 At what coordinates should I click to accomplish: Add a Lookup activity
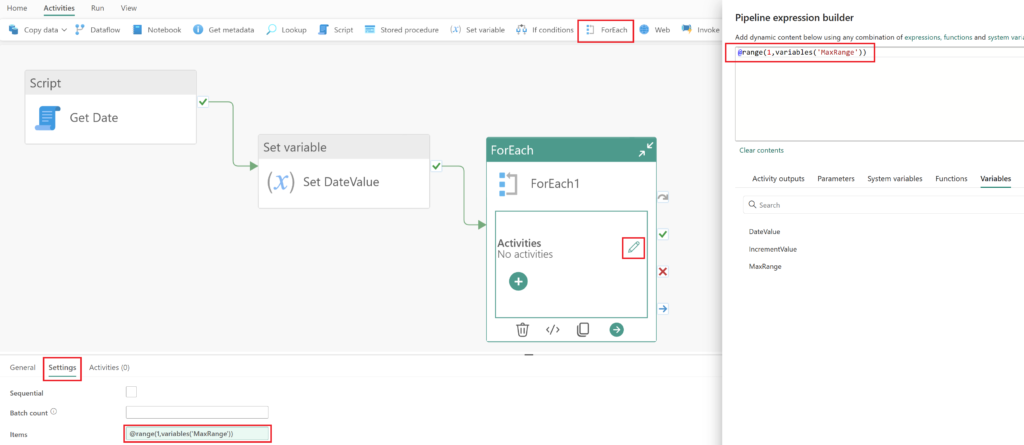(286, 30)
